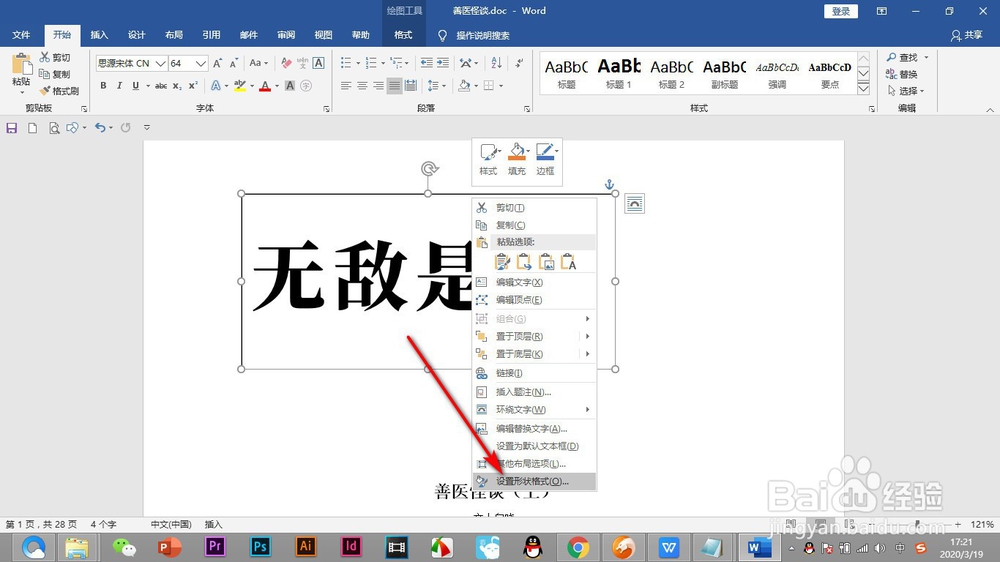
Task: Click the font color red A button
Action: (265, 85)
